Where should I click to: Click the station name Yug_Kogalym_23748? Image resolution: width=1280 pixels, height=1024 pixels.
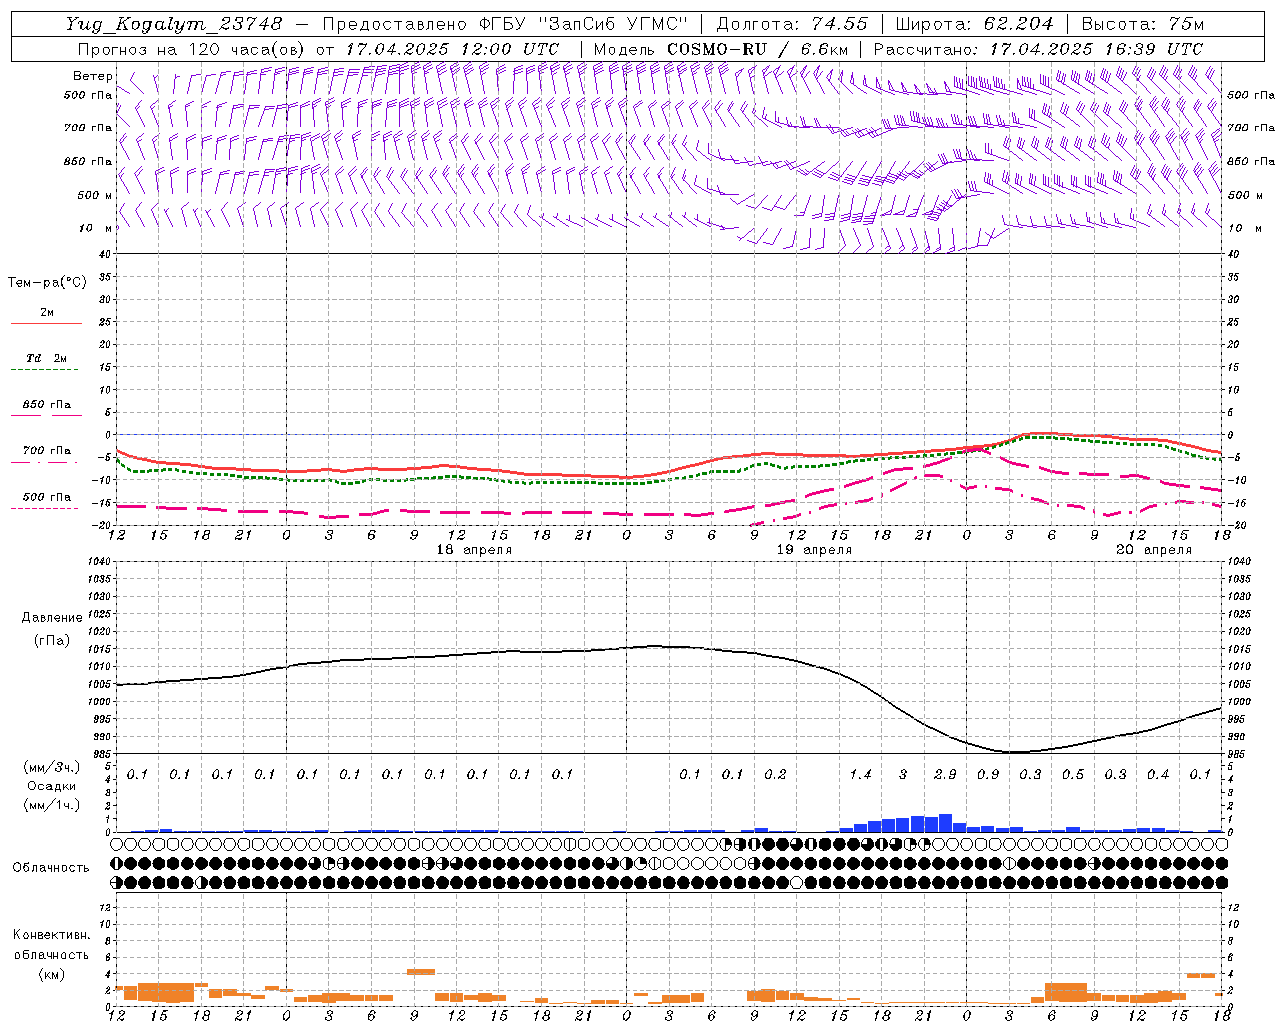point(174,24)
